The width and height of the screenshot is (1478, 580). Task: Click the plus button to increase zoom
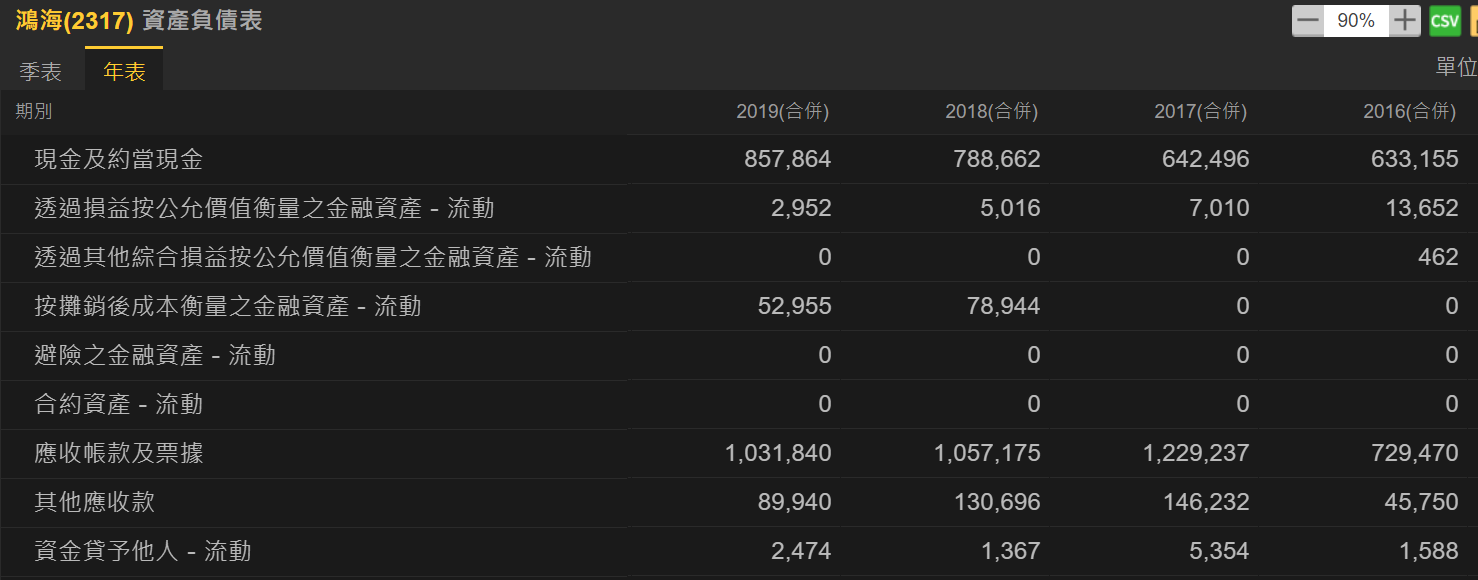(x=1405, y=21)
